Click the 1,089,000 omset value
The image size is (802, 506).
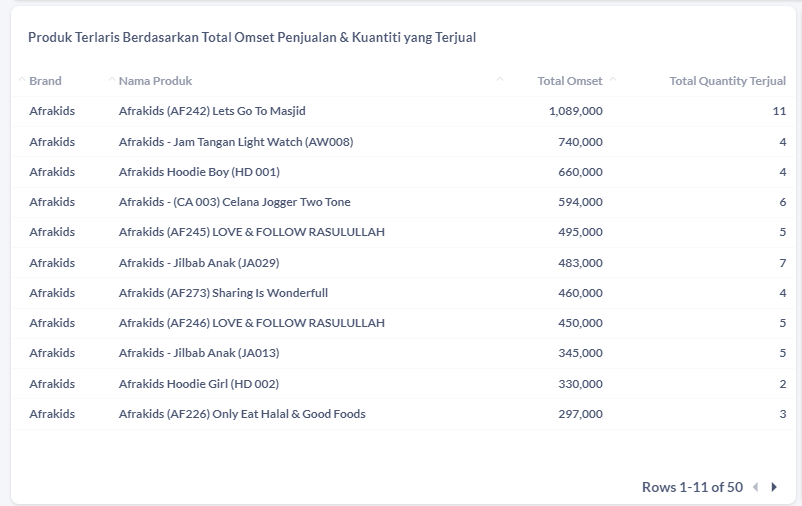click(x=575, y=111)
